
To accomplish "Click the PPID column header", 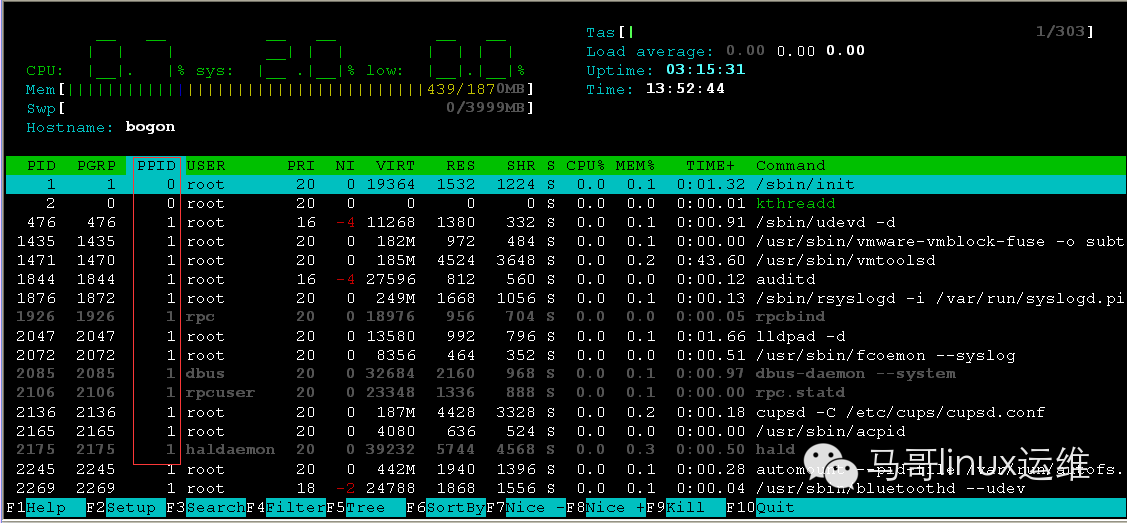I will point(156,165).
